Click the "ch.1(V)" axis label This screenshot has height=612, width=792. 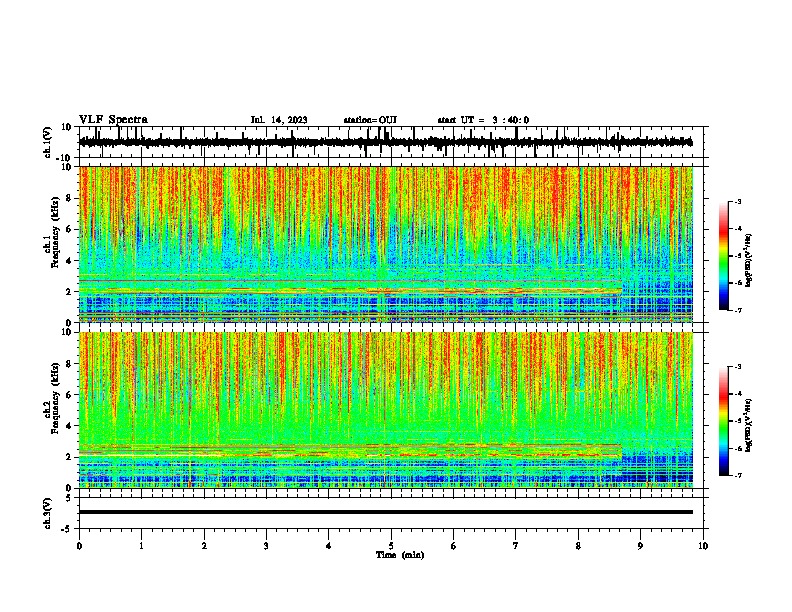click(48, 142)
